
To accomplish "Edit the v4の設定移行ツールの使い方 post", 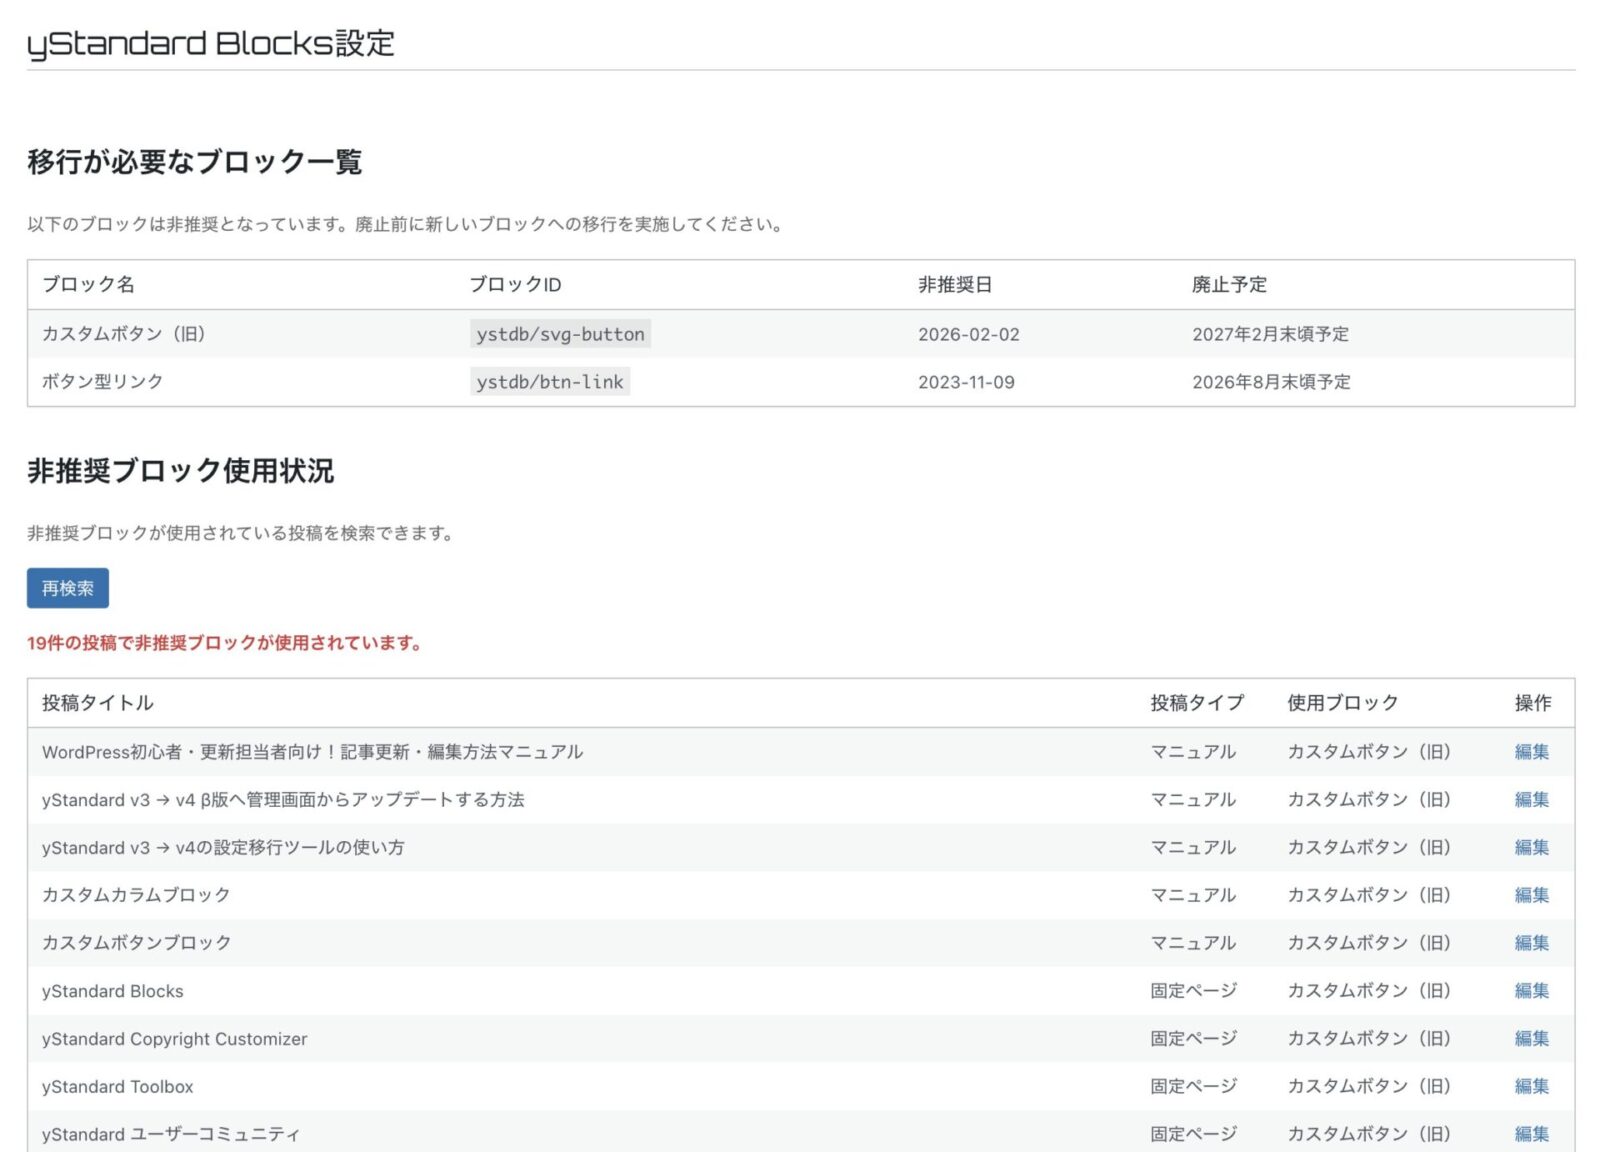I will click(1531, 848).
